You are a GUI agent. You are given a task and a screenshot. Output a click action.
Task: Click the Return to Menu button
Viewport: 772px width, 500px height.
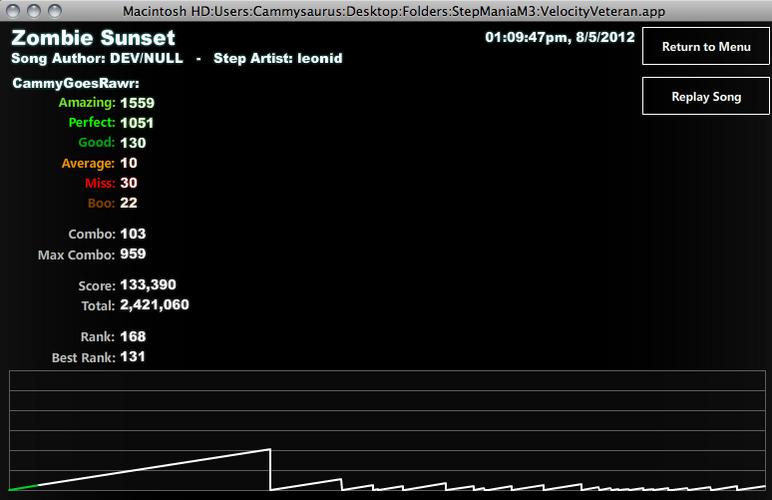pos(706,46)
